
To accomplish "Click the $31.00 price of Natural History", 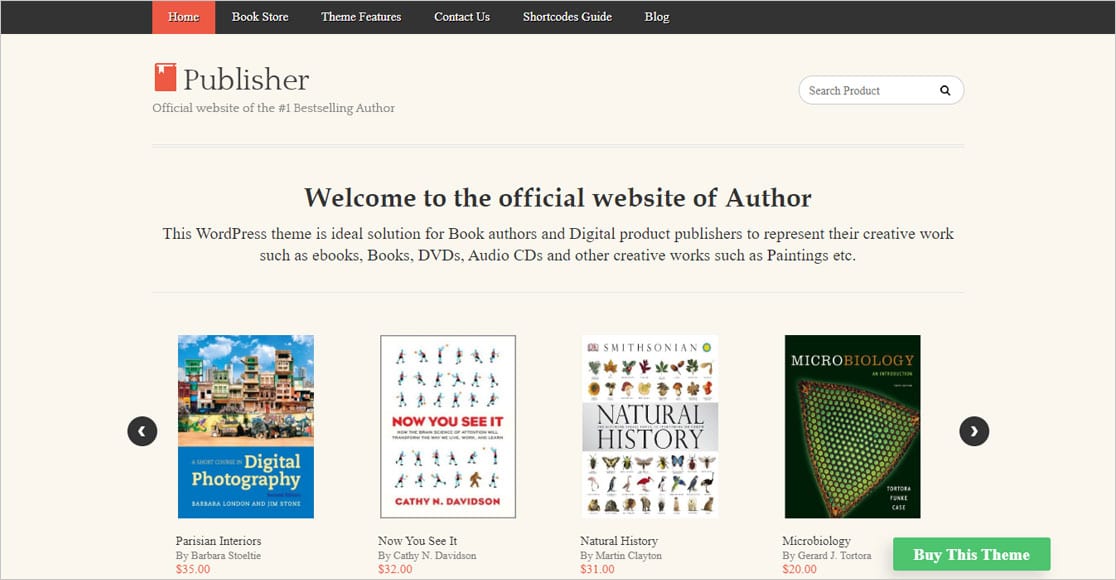I will click(x=597, y=569).
